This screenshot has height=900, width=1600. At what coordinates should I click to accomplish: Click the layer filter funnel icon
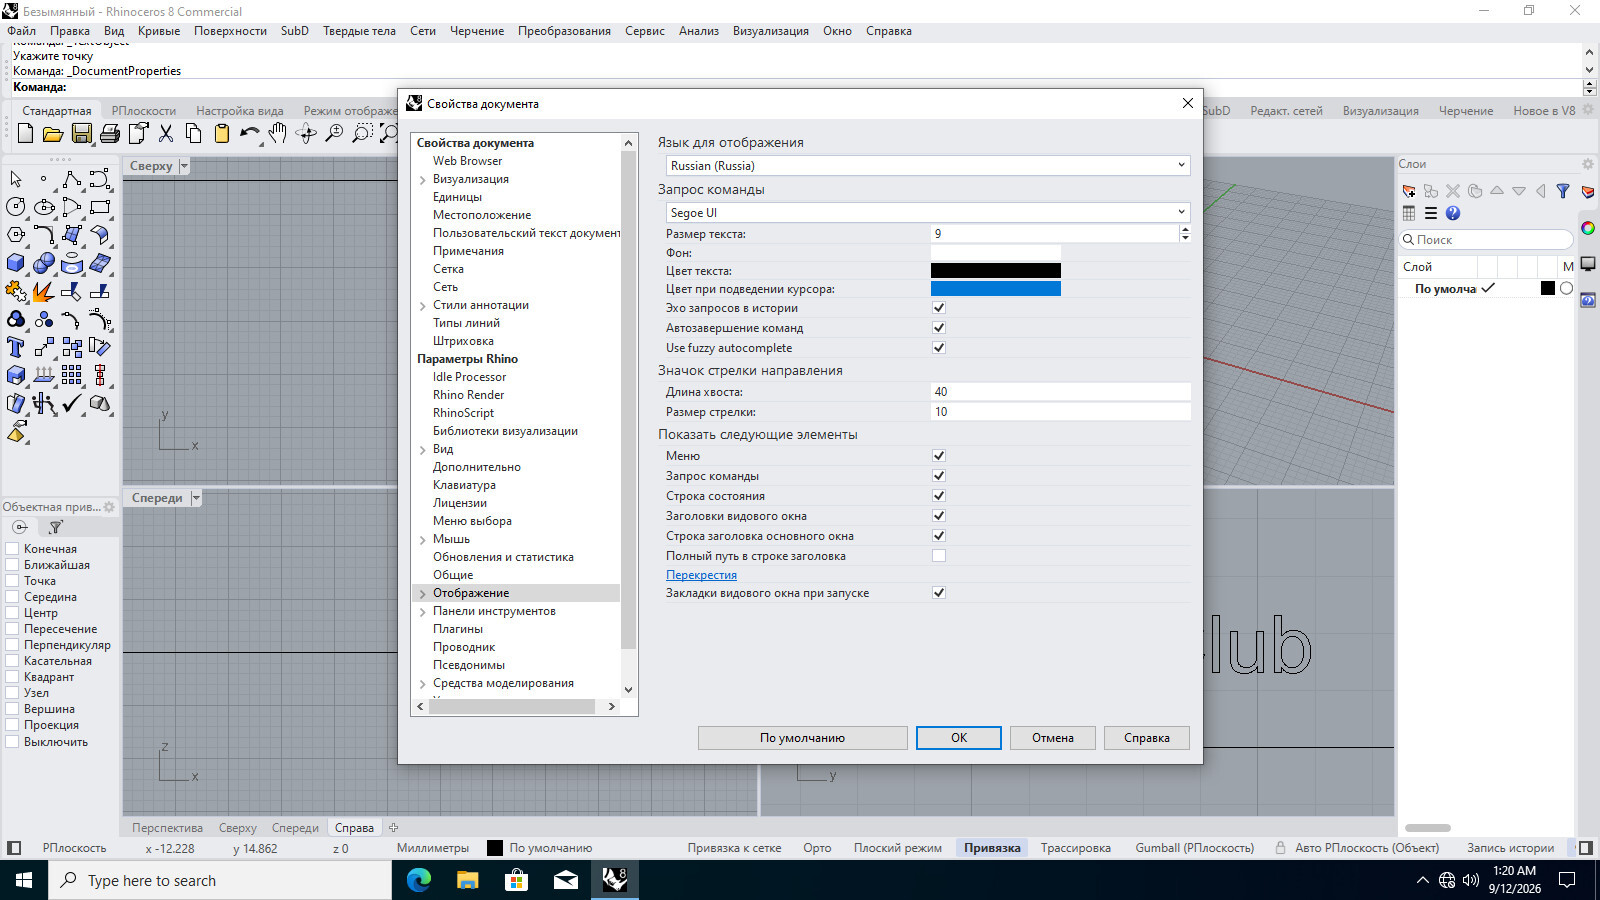[x=1563, y=191]
